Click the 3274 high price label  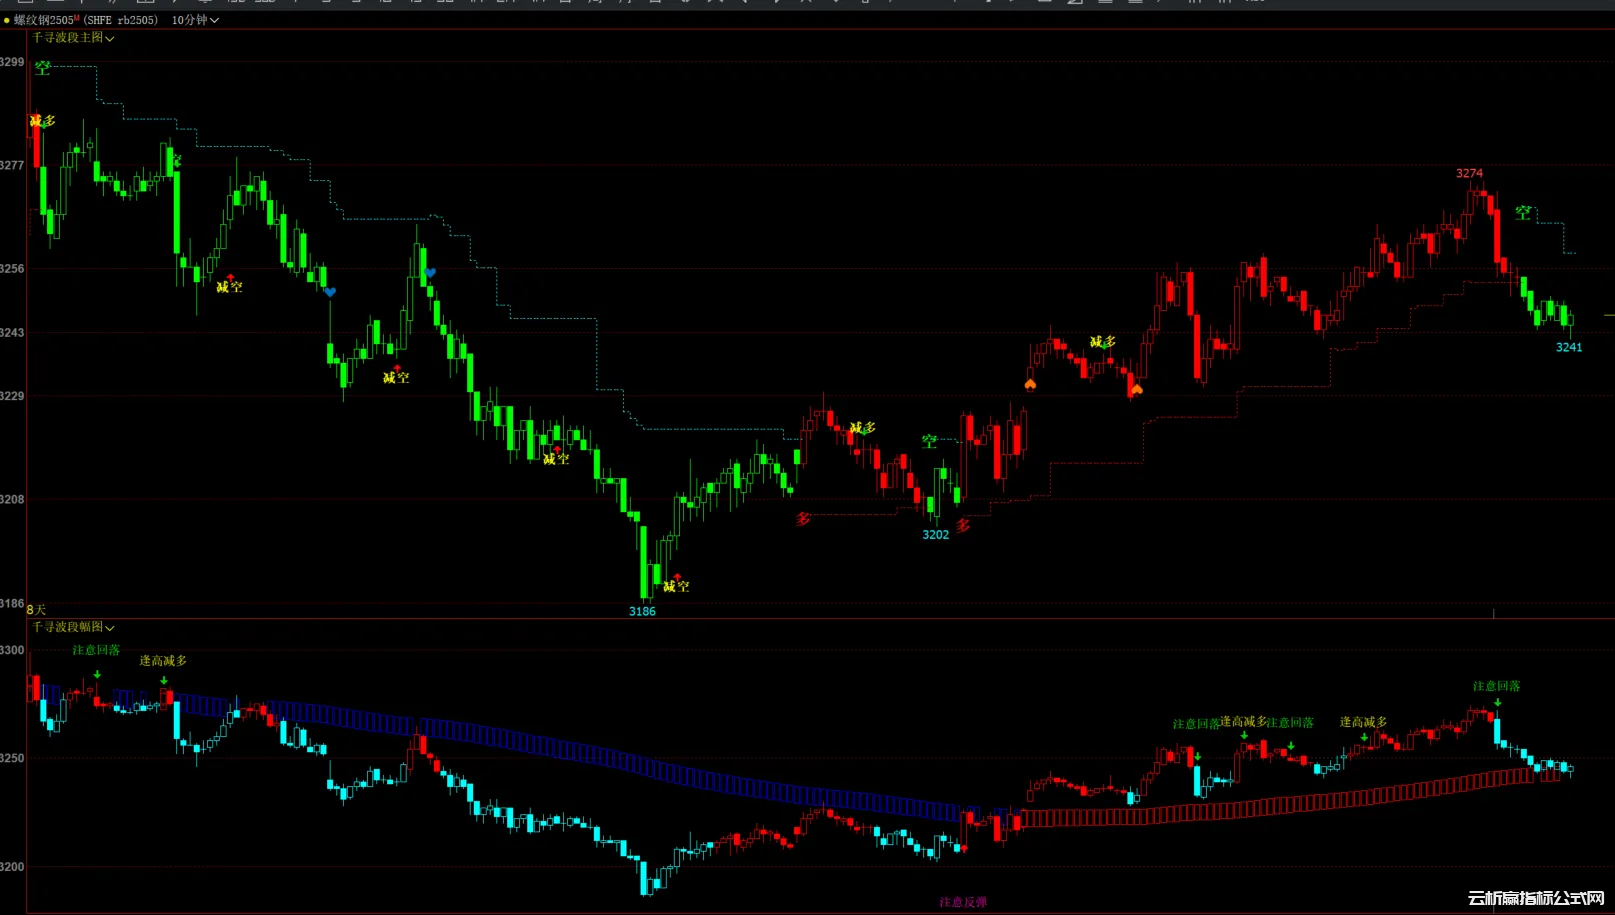pos(1469,174)
